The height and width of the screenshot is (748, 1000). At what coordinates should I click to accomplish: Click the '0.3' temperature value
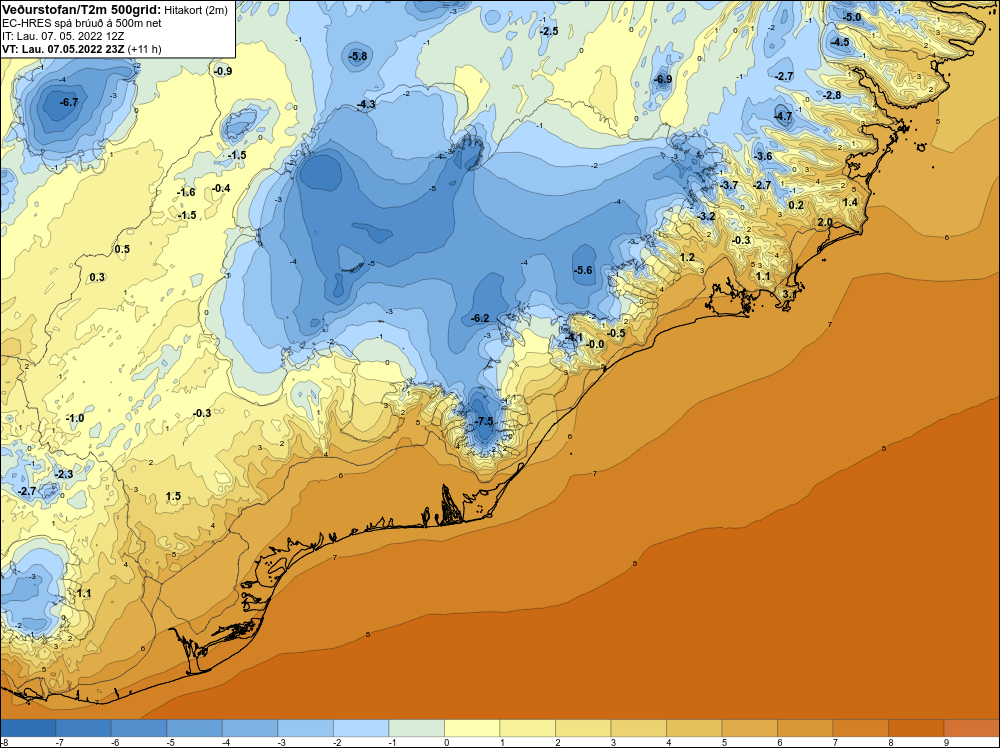(x=97, y=277)
